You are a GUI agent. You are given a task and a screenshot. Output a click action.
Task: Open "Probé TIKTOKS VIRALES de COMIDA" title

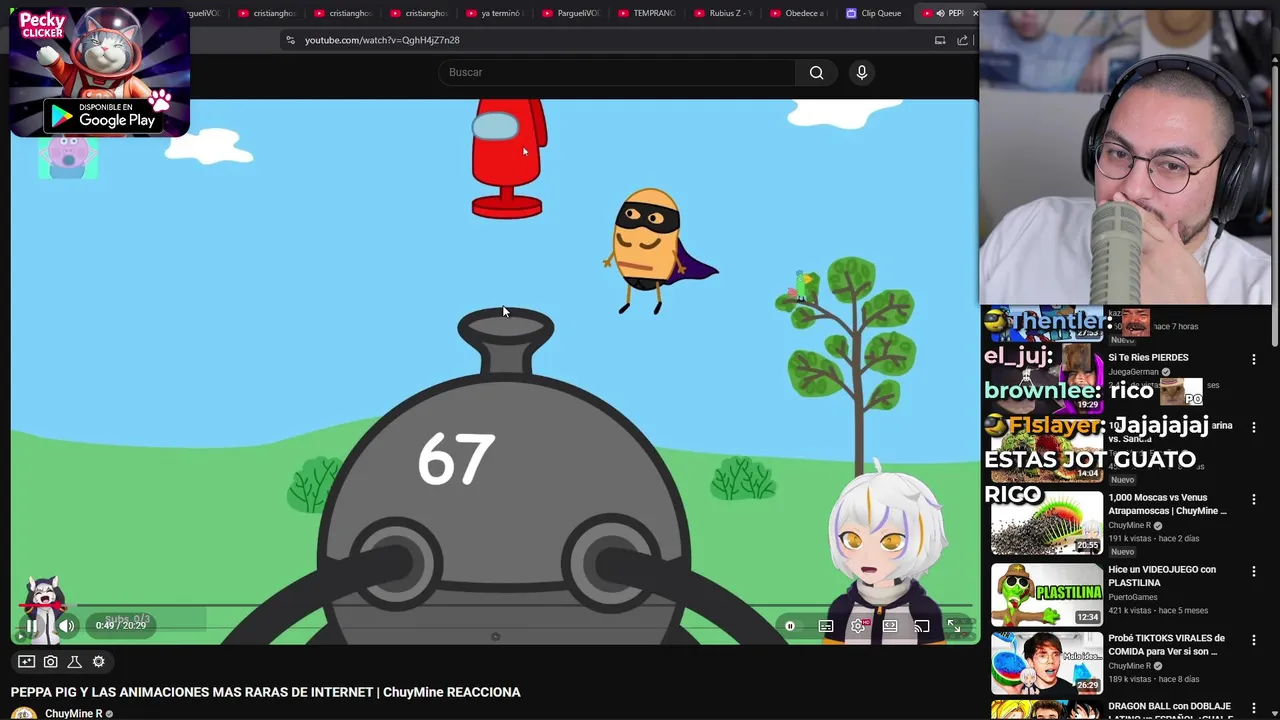coord(1166,644)
